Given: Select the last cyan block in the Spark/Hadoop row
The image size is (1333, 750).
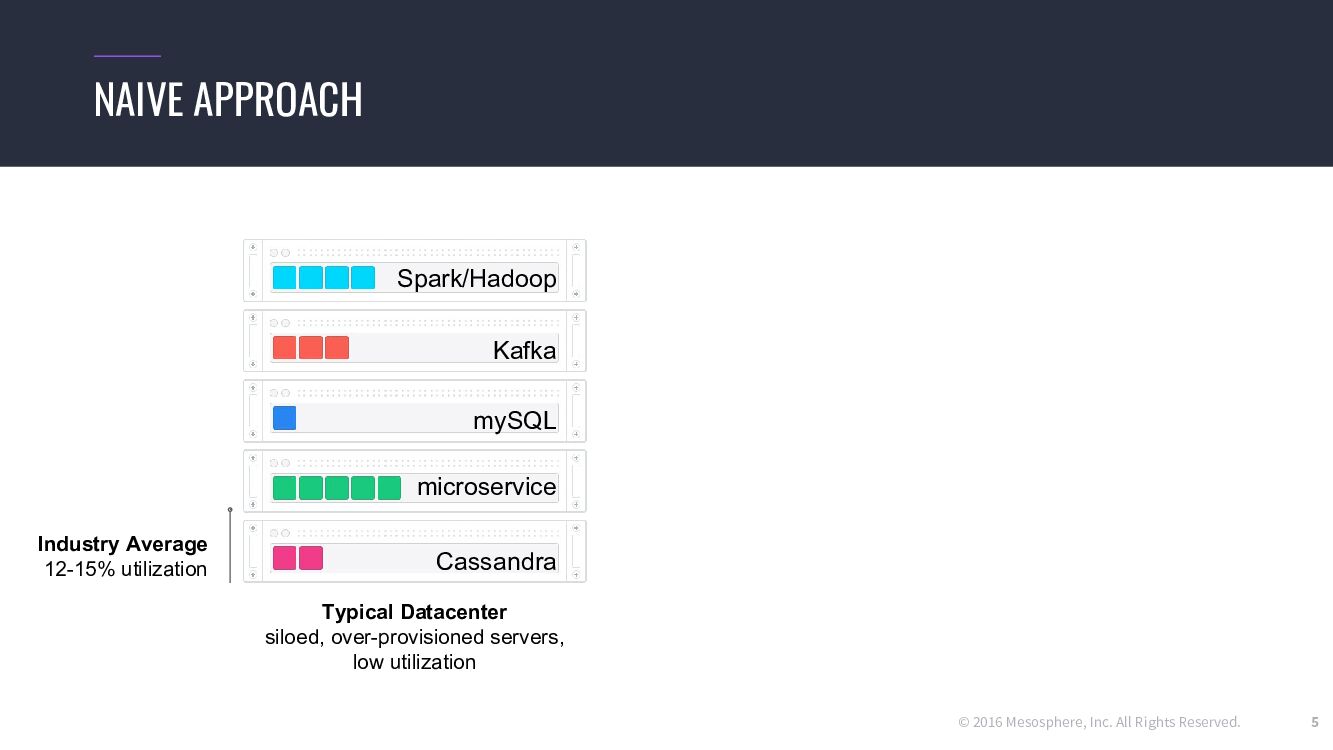Looking at the screenshot, I should [x=363, y=278].
